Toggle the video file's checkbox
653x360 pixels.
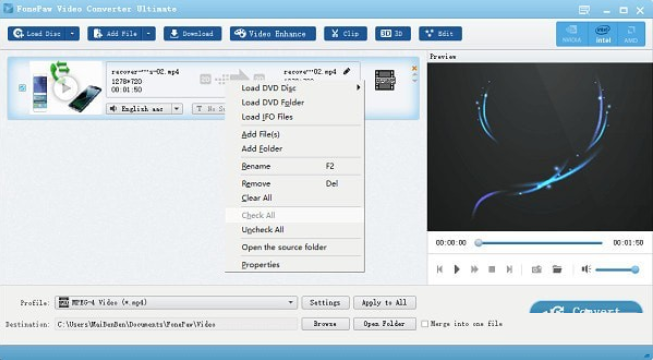click(x=22, y=88)
